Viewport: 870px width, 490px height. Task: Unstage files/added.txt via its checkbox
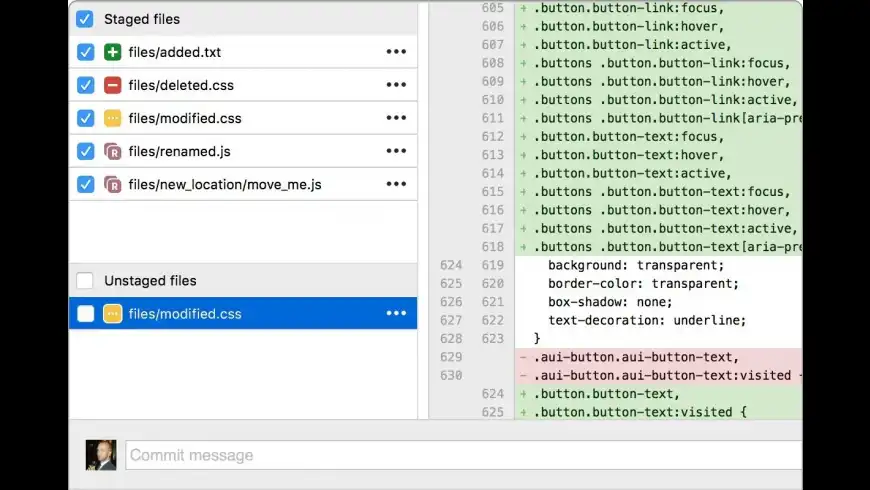(85, 52)
